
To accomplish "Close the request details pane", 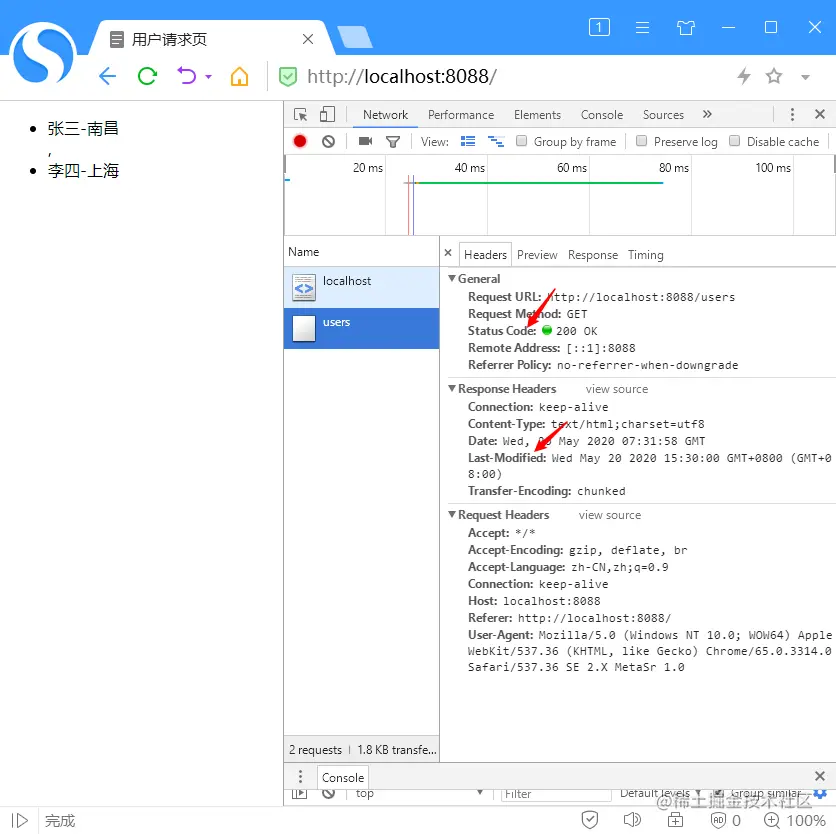I will tap(448, 253).
